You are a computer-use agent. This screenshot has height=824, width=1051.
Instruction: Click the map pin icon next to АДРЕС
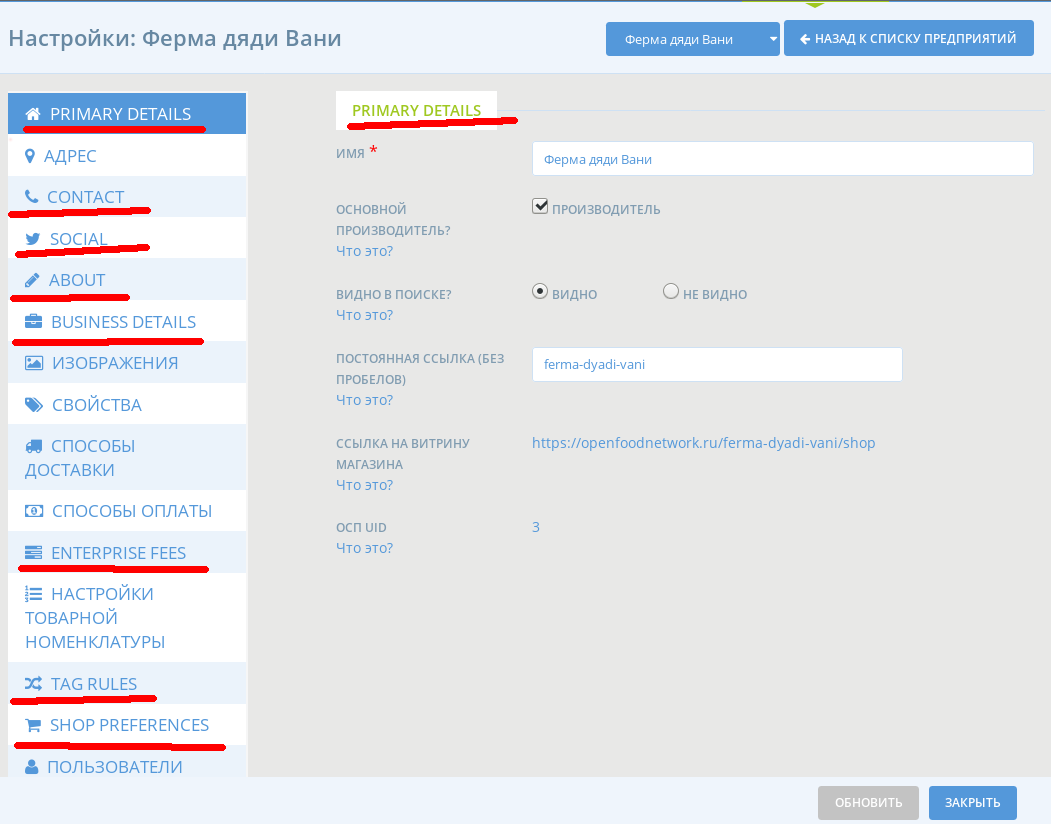point(29,156)
